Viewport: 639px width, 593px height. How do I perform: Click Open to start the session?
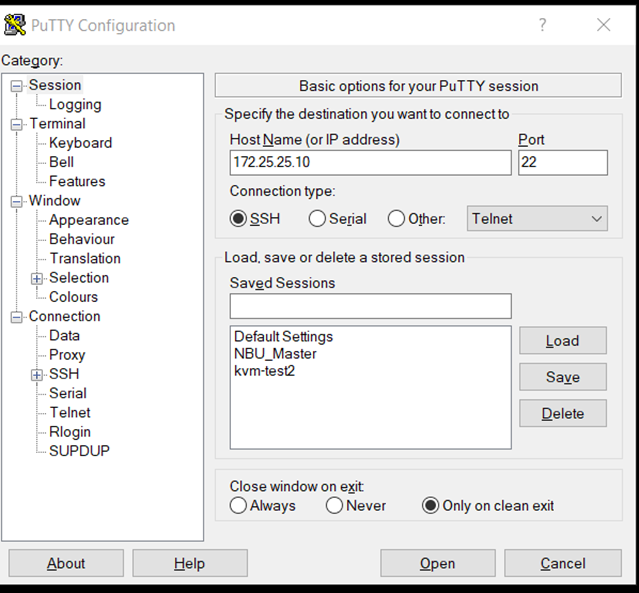coord(438,563)
